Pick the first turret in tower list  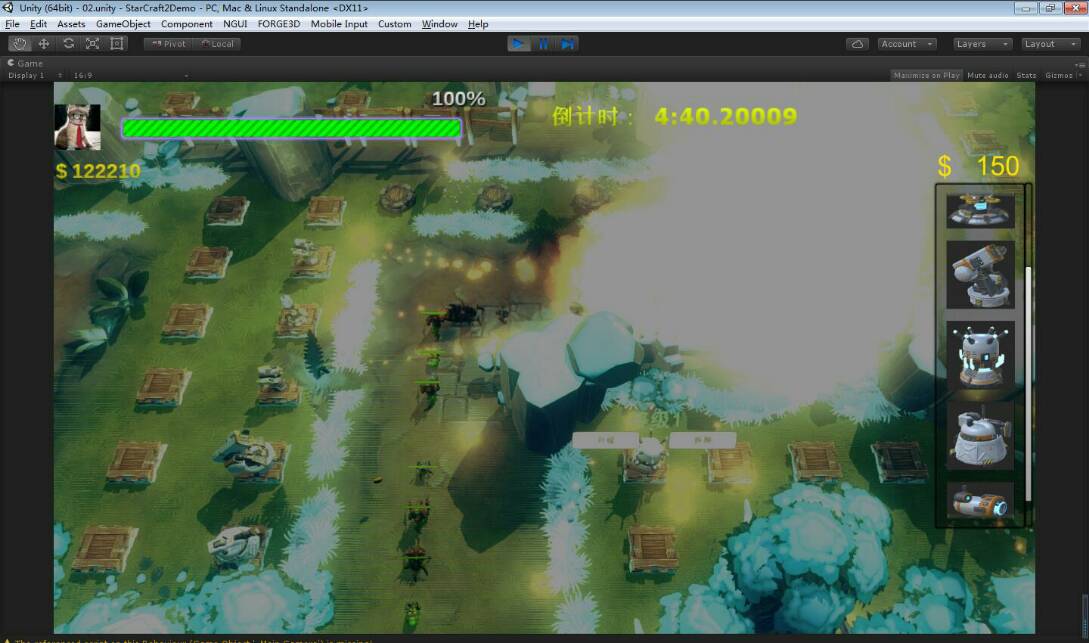(980, 210)
